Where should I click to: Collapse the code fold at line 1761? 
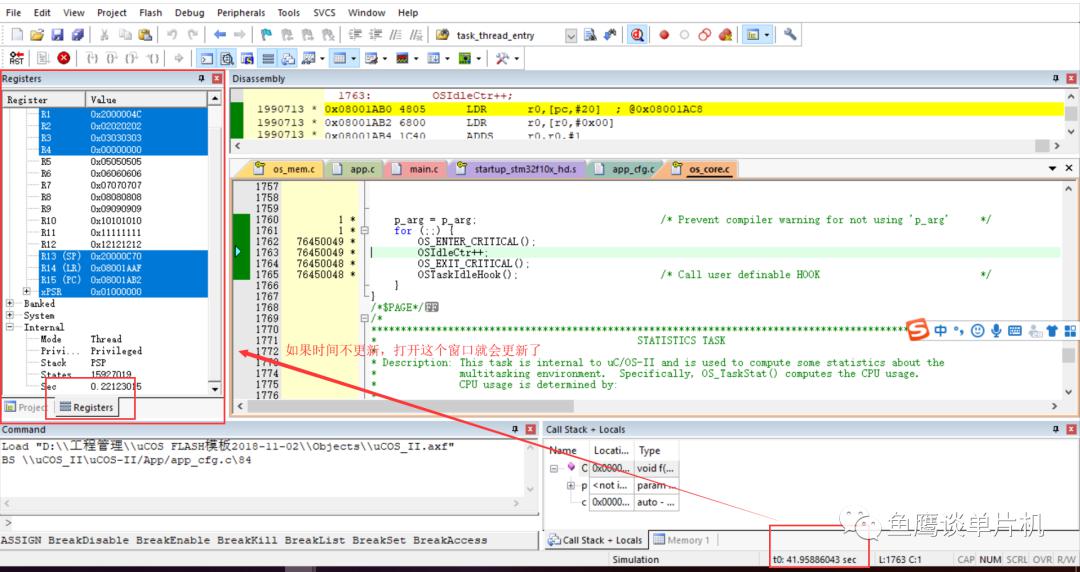[364, 231]
